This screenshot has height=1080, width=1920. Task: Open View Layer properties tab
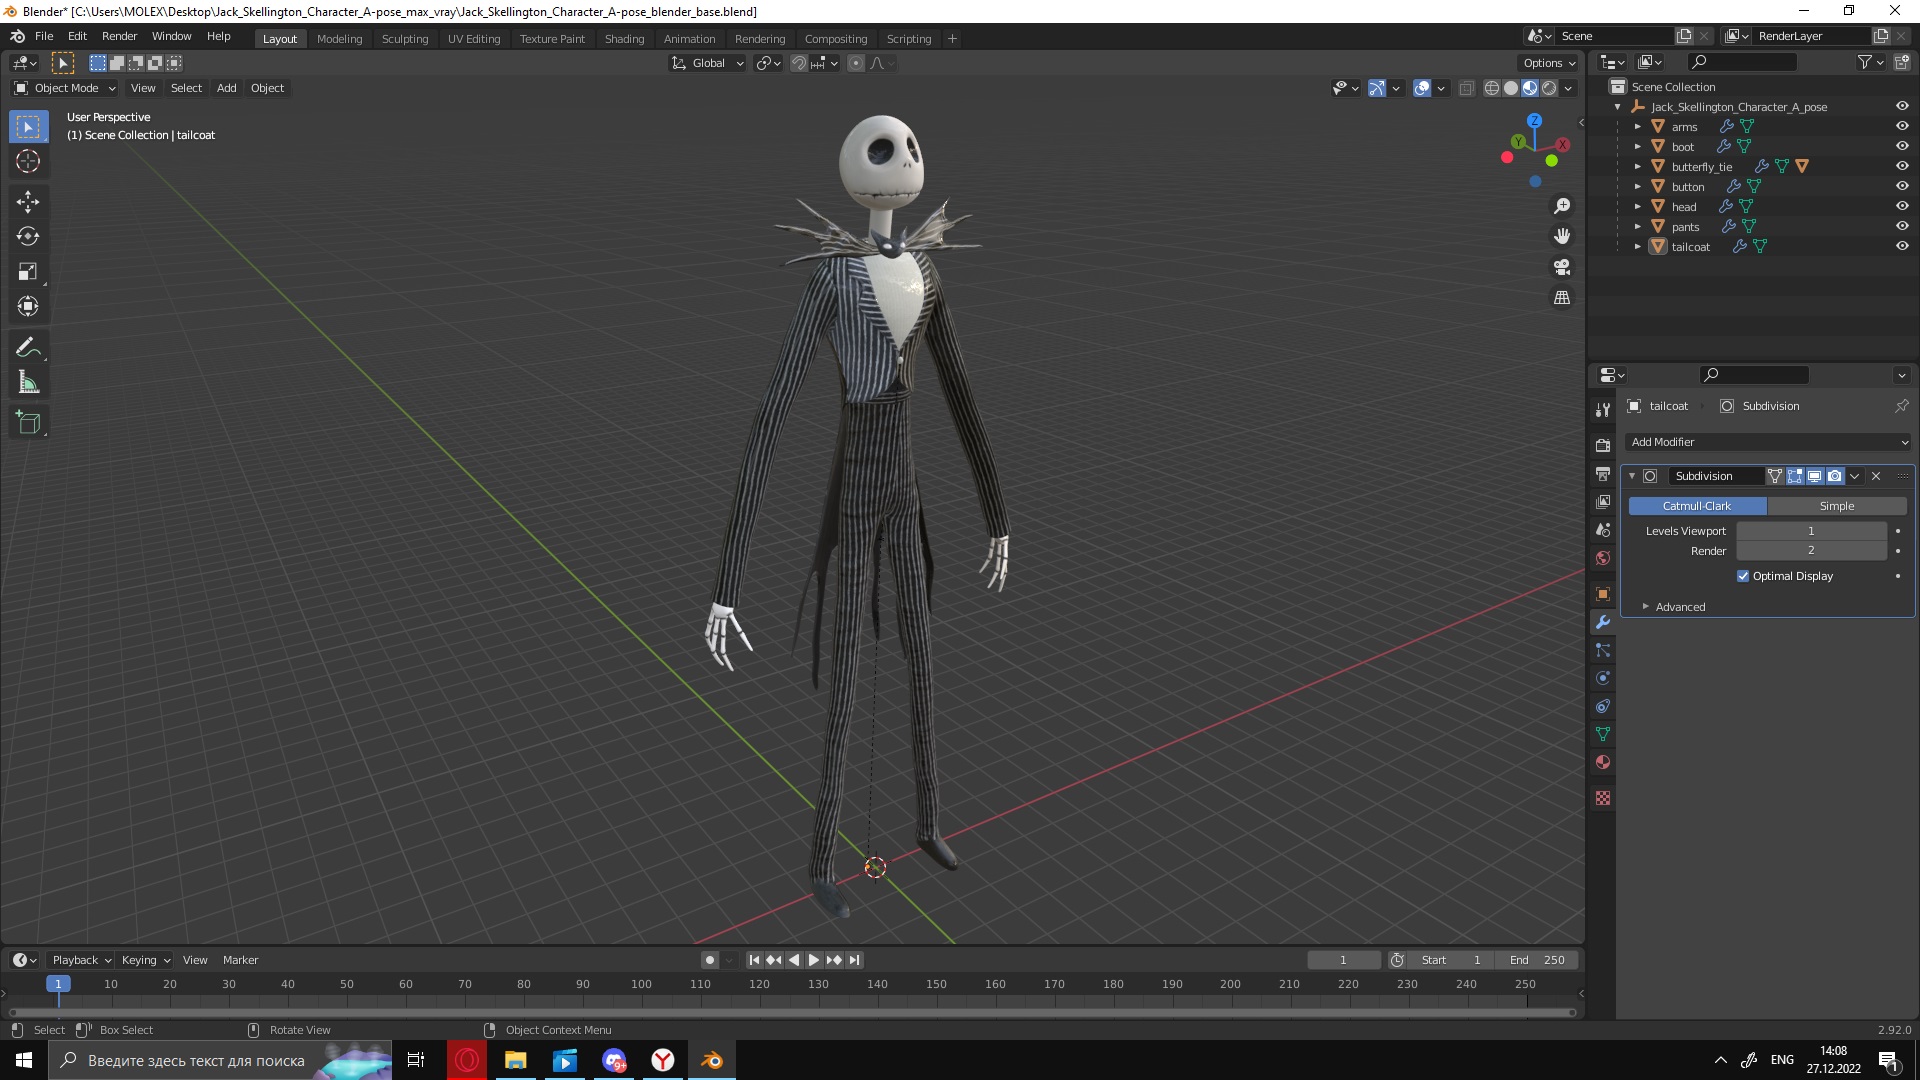tap(1603, 501)
